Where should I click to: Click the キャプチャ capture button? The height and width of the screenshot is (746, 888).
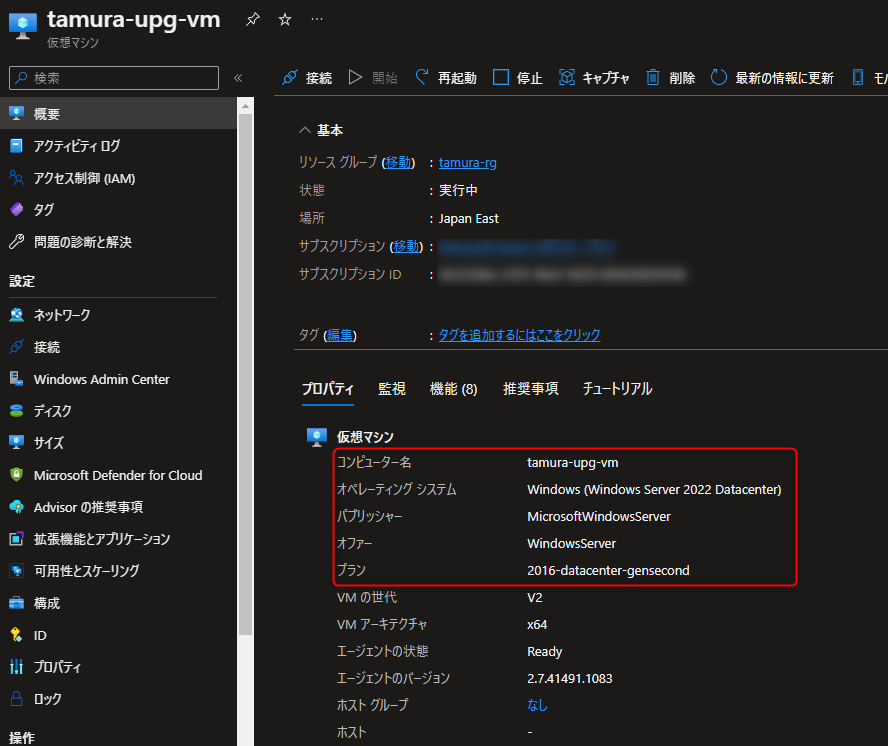click(x=594, y=78)
